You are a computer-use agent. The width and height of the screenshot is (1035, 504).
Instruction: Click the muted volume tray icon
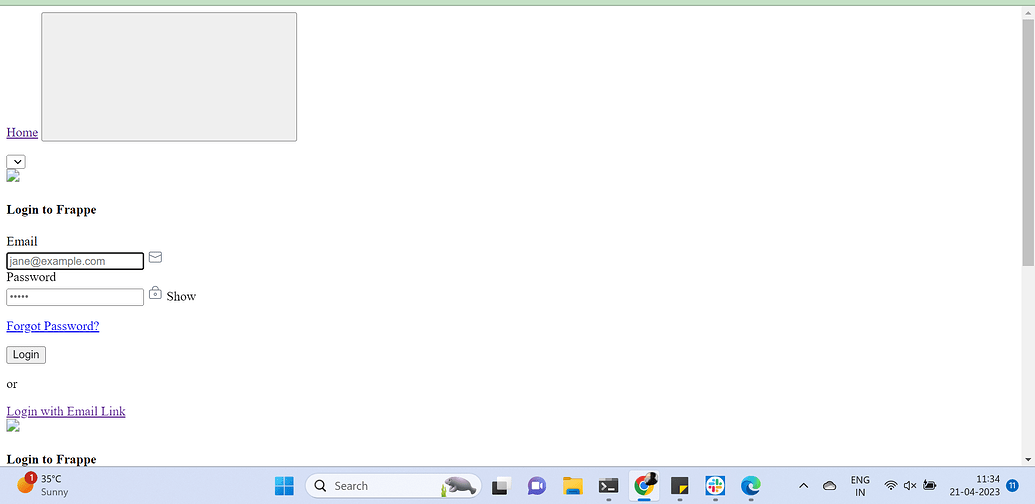(910, 486)
